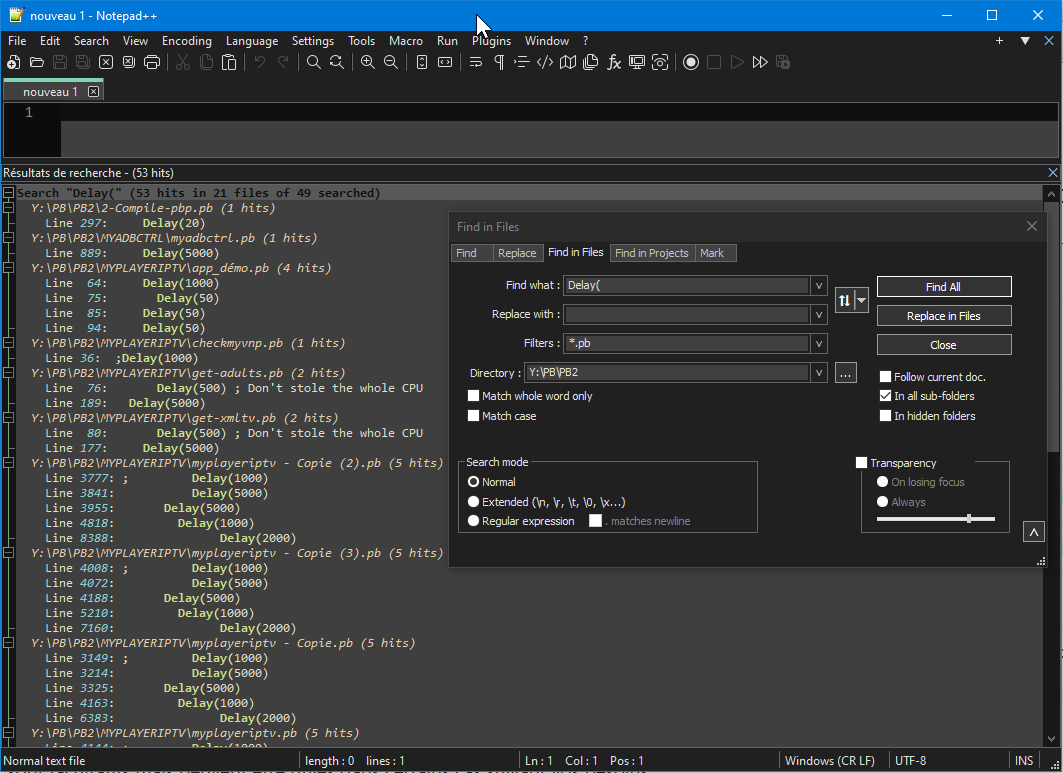Start macro recording with record icon

tap(691, 62)
